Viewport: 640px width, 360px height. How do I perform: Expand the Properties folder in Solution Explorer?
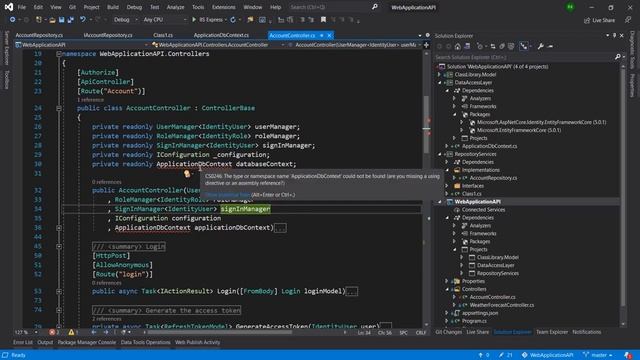click(x=447, y=281)
